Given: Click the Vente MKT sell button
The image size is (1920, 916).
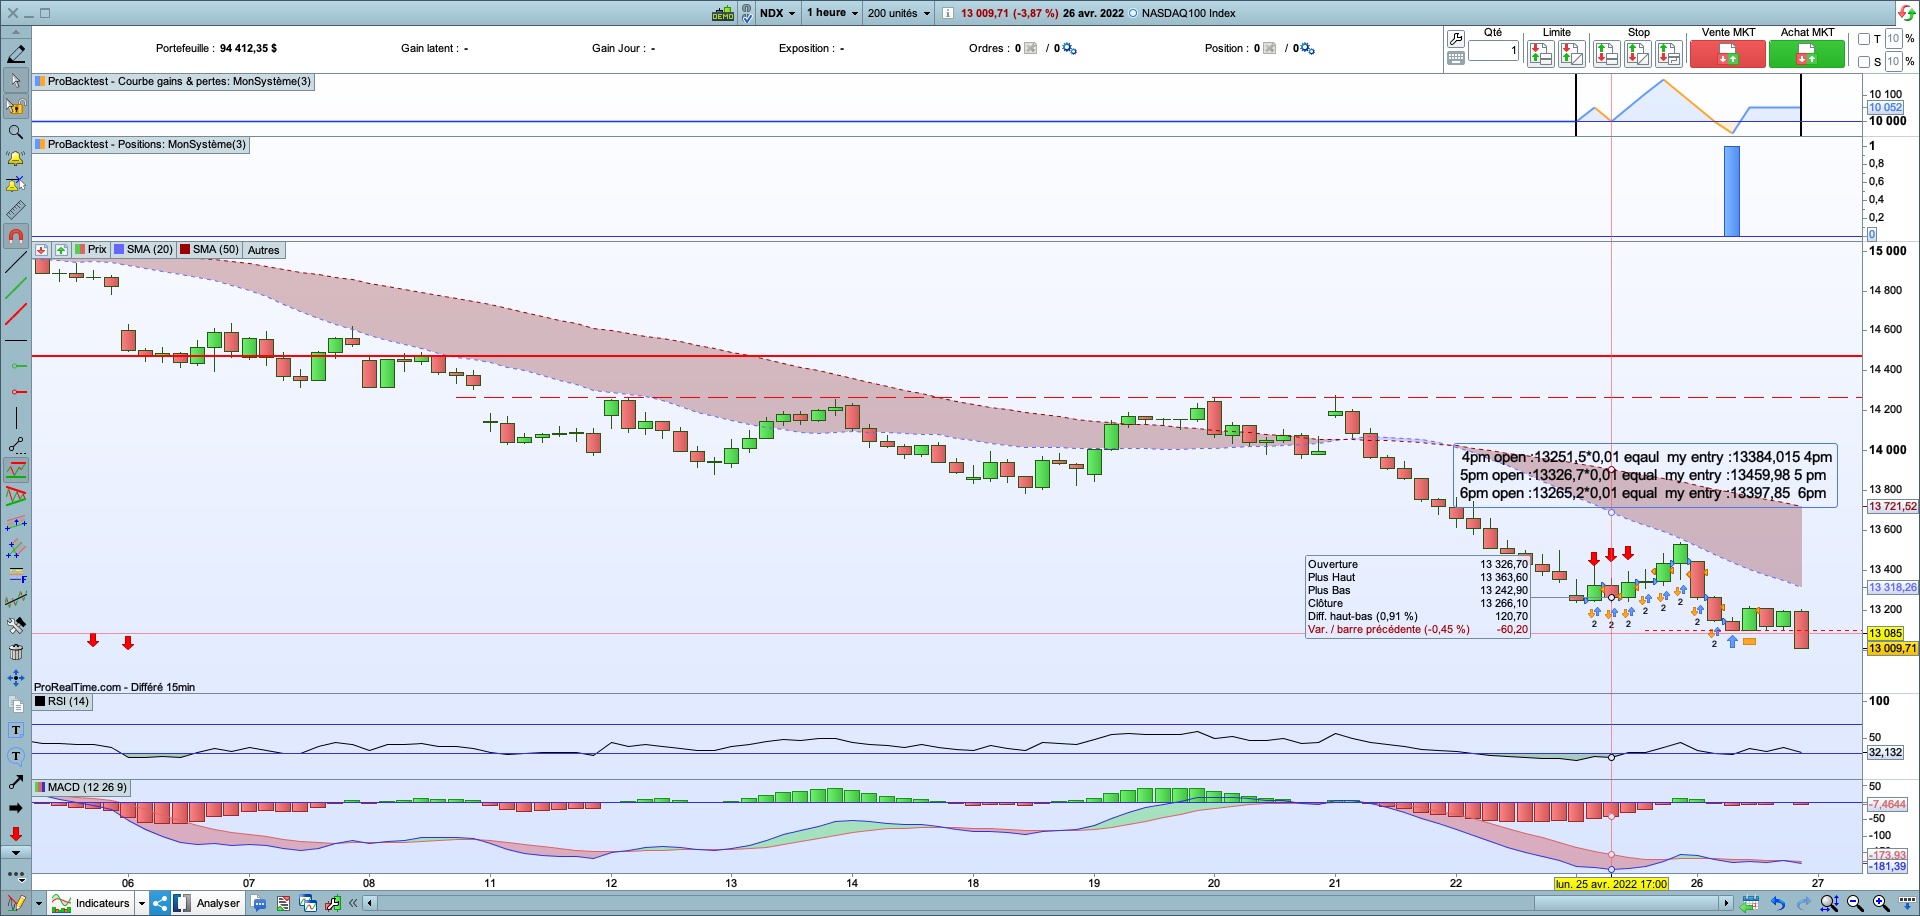Looking at the screenshot, I should (x=1728, y=54).
